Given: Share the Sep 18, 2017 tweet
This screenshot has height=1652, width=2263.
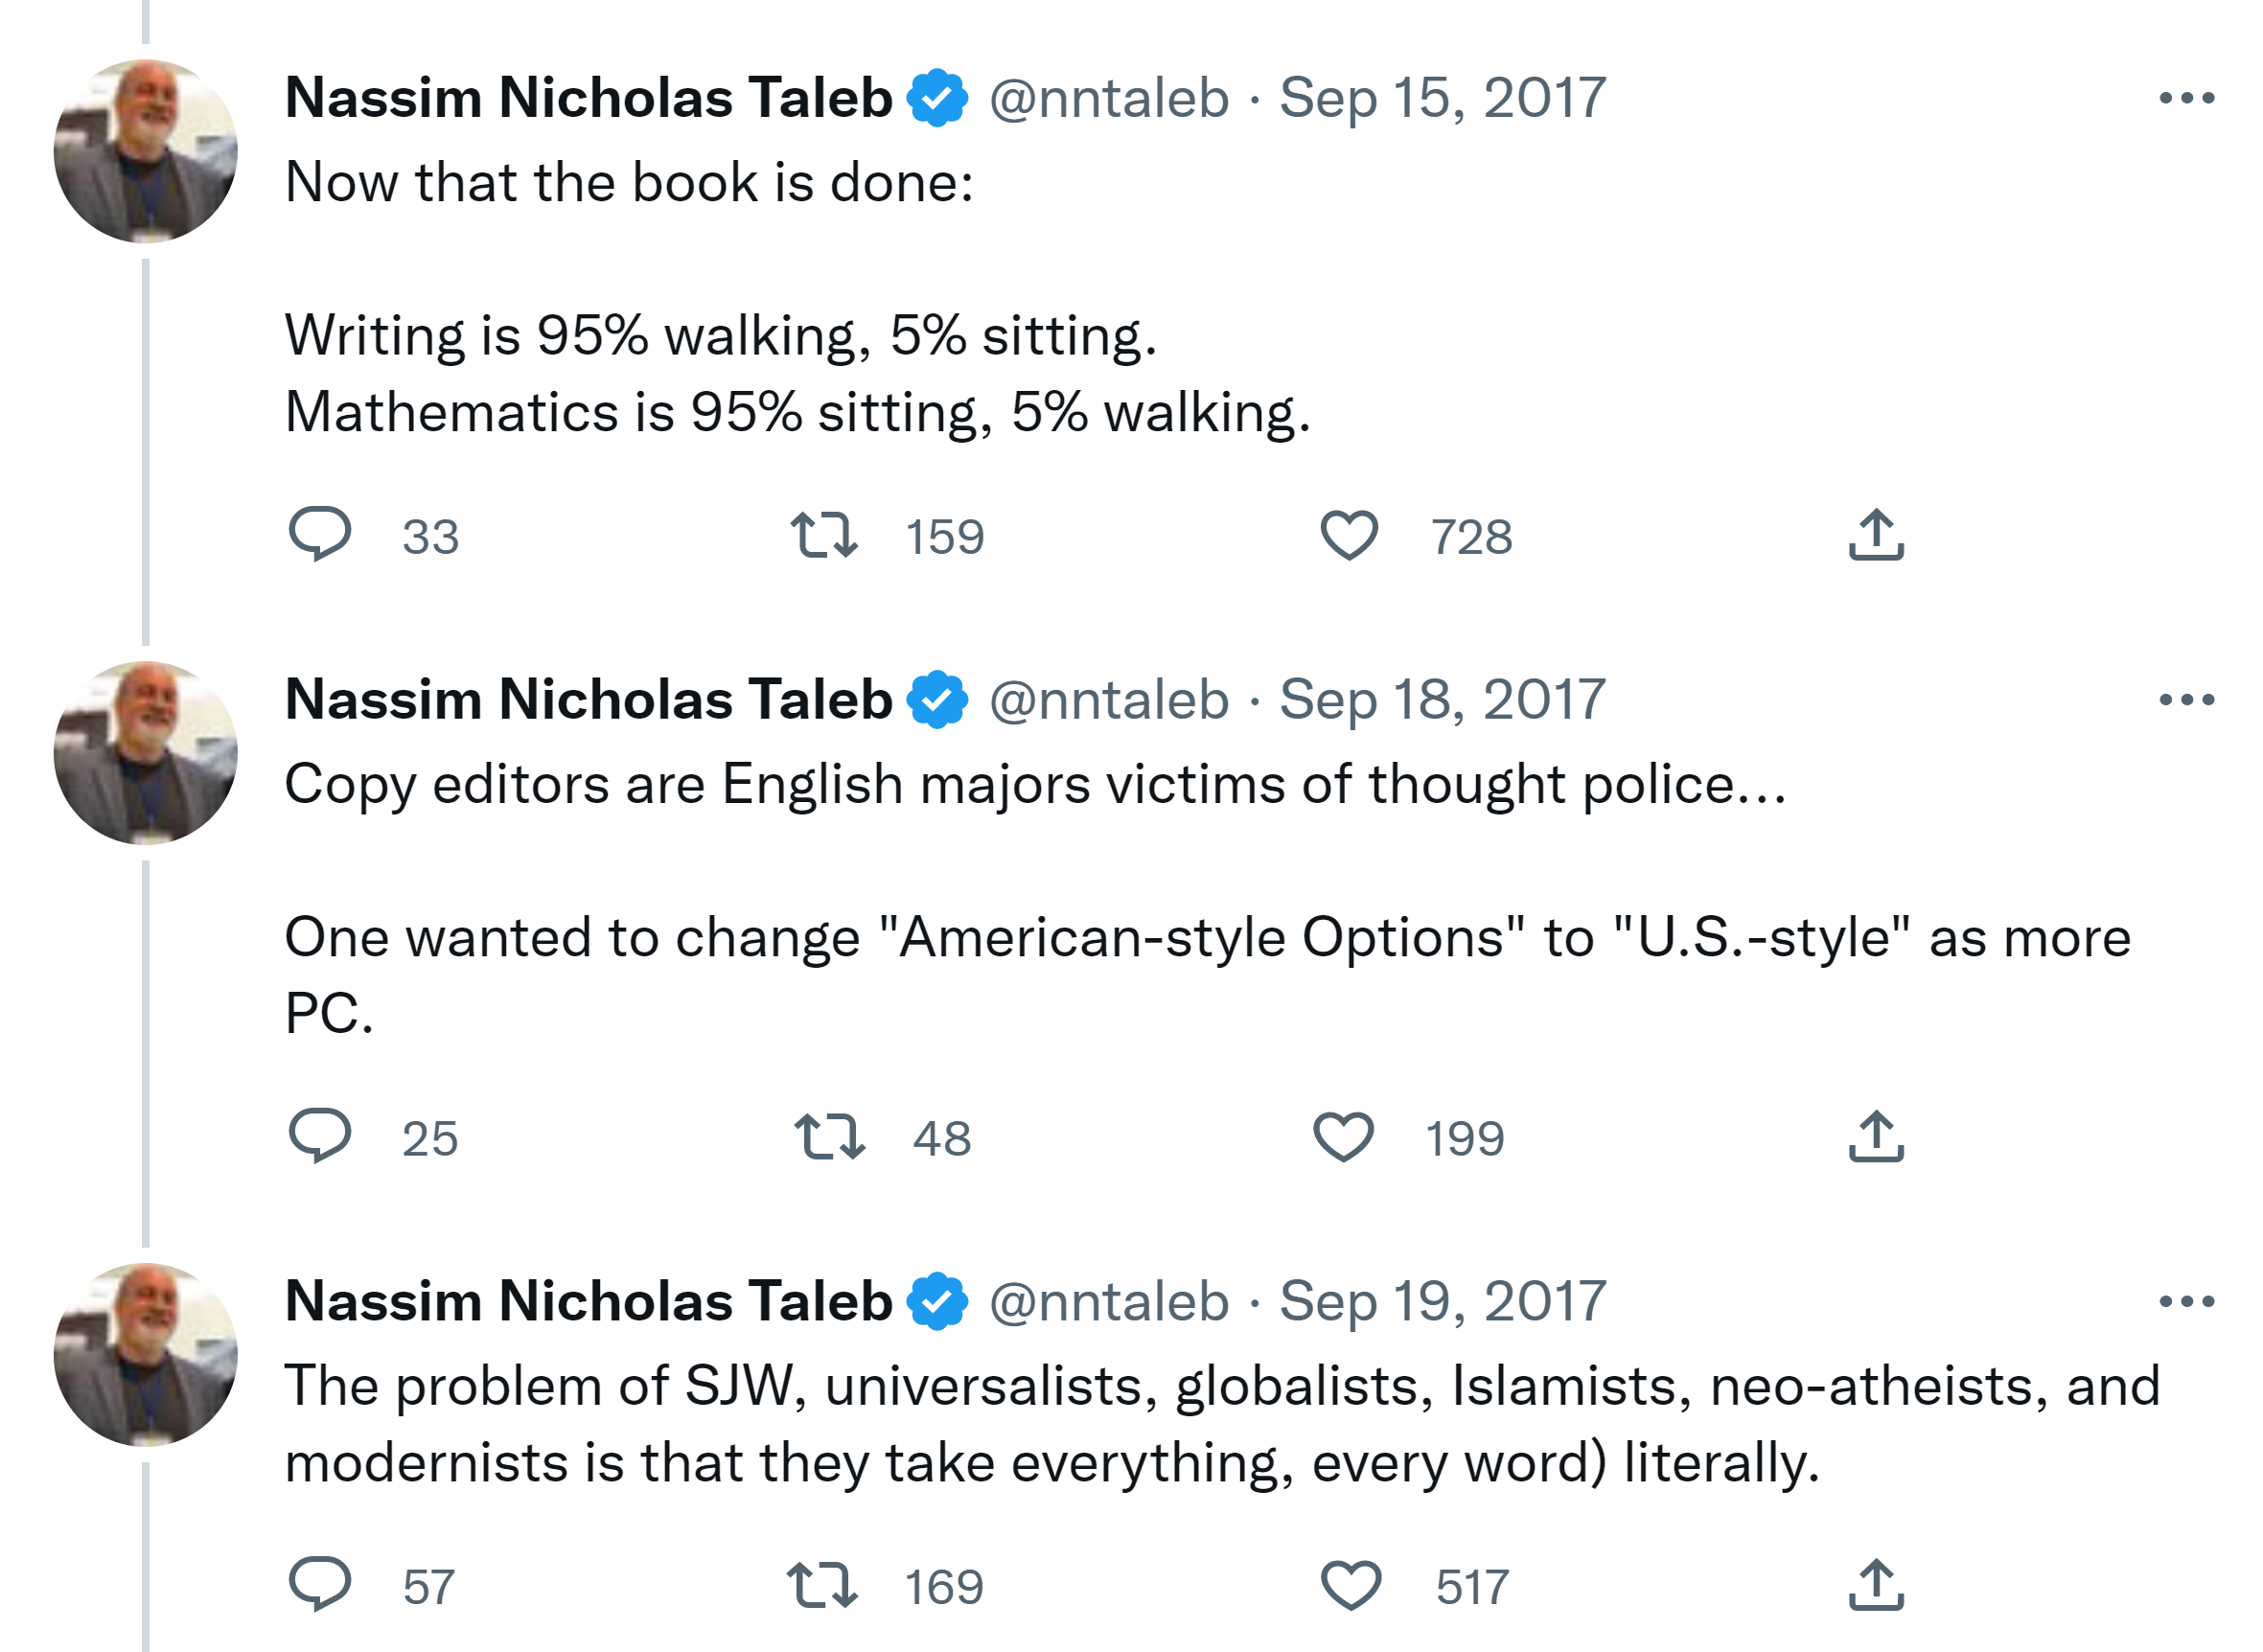Looking at the screenshot, I should (x=1875, y=1136).
